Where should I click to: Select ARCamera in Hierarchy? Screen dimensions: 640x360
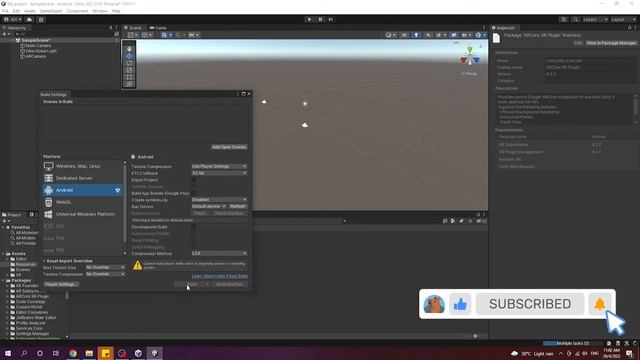tap(36, 56)
